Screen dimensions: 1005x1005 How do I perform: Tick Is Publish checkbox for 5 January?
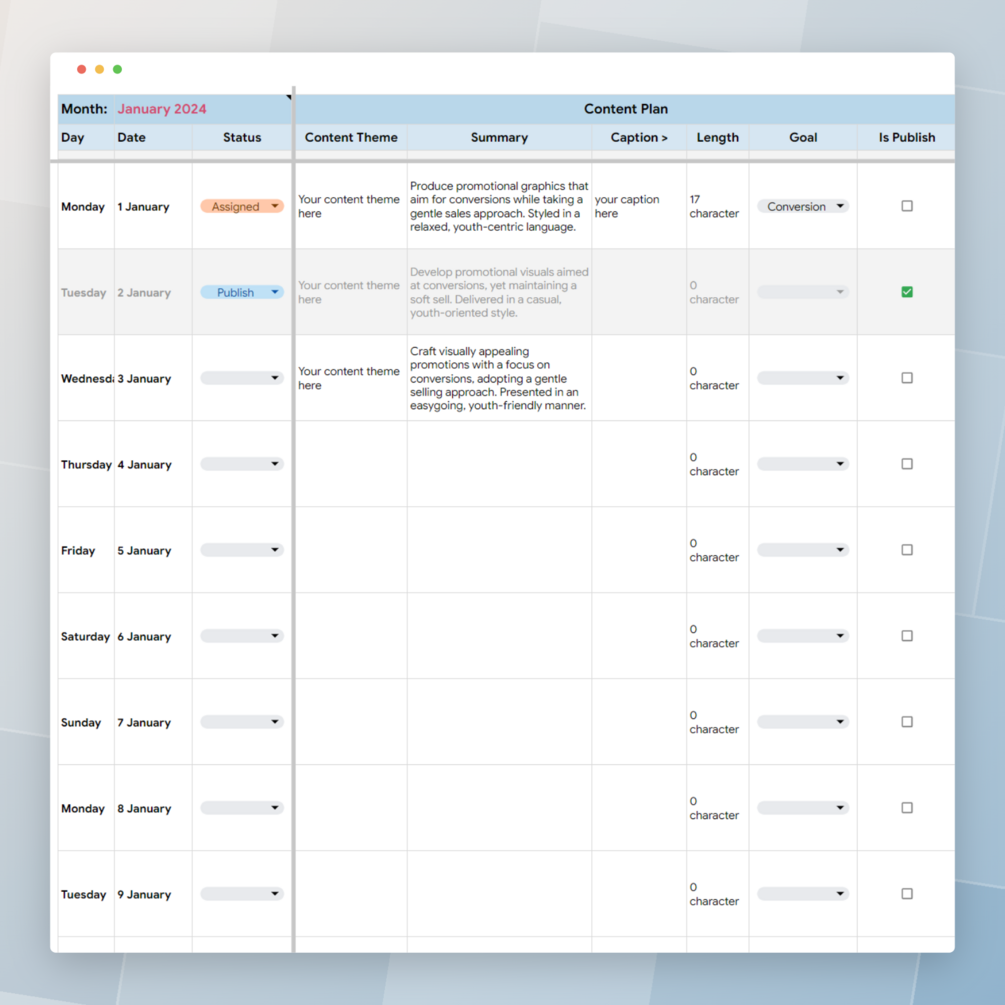click(x=907, y=550)
